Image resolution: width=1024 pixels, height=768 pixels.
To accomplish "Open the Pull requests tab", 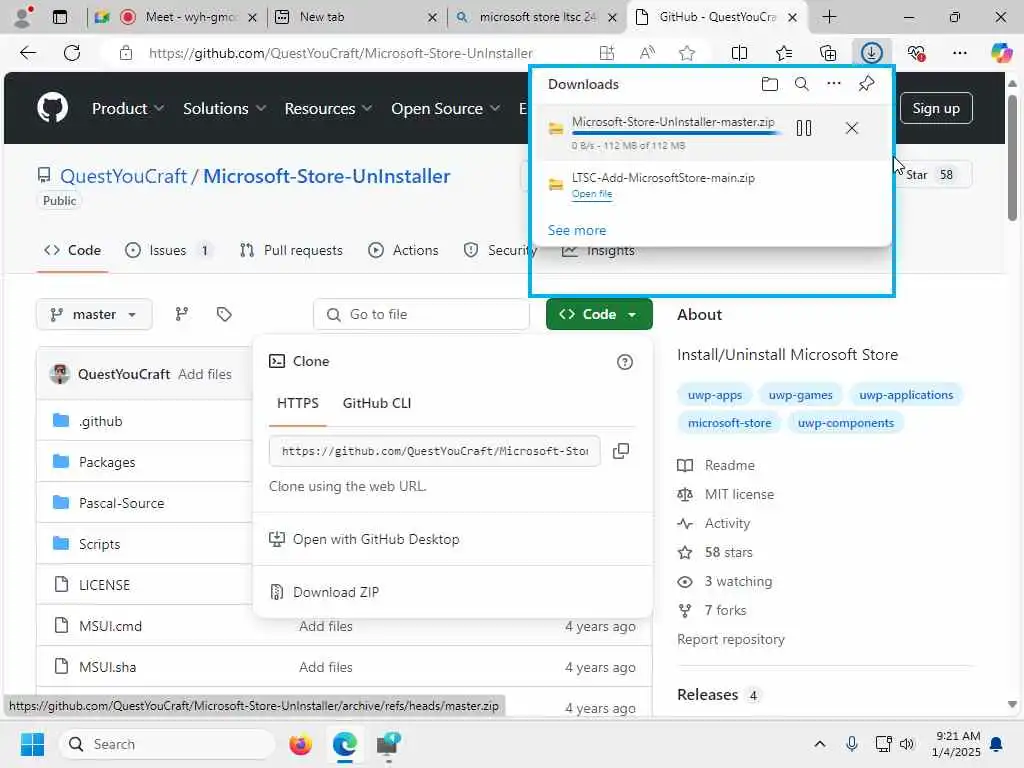I will point(291,250).
